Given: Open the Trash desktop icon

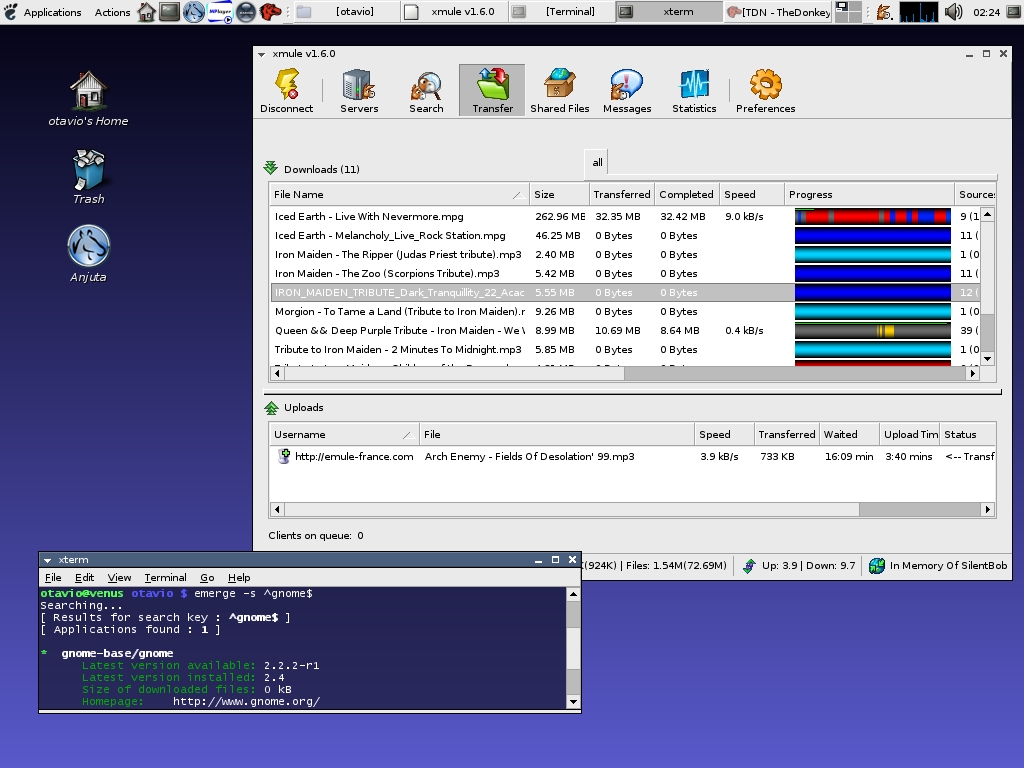Looking at the screenshot, I should coord(88,177).
